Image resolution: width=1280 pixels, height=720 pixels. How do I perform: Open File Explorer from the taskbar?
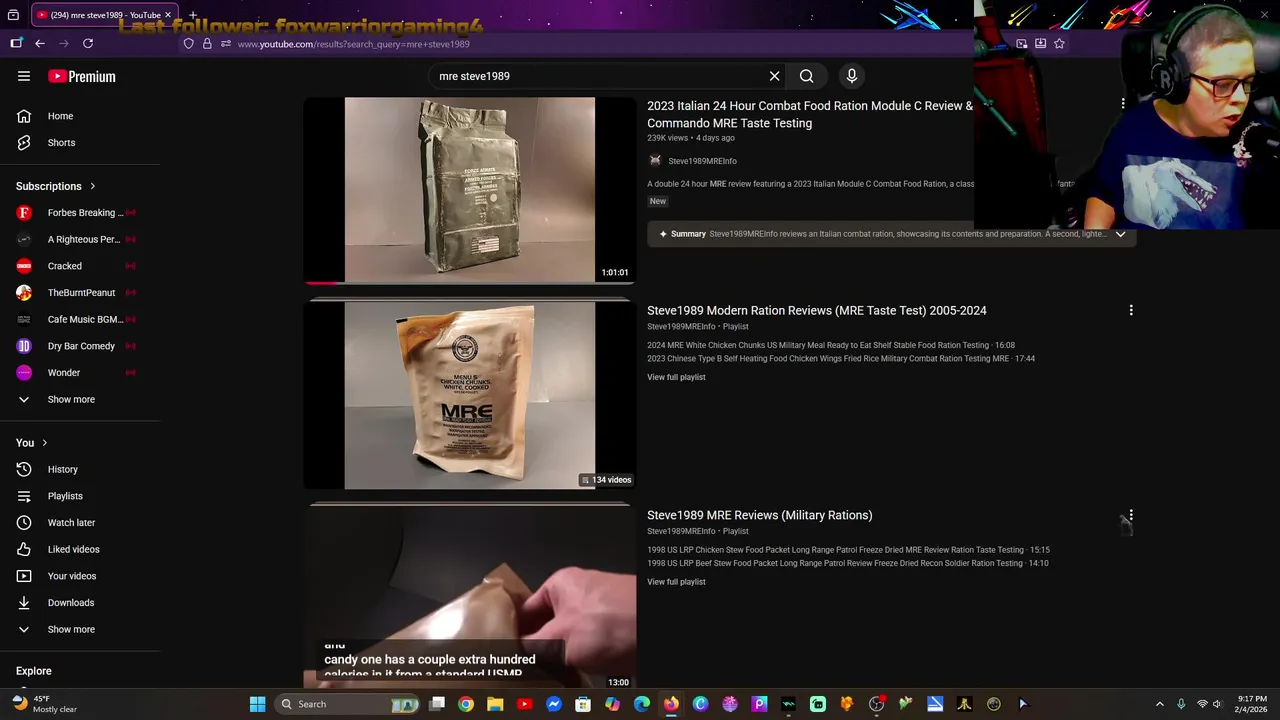[495, 704]
